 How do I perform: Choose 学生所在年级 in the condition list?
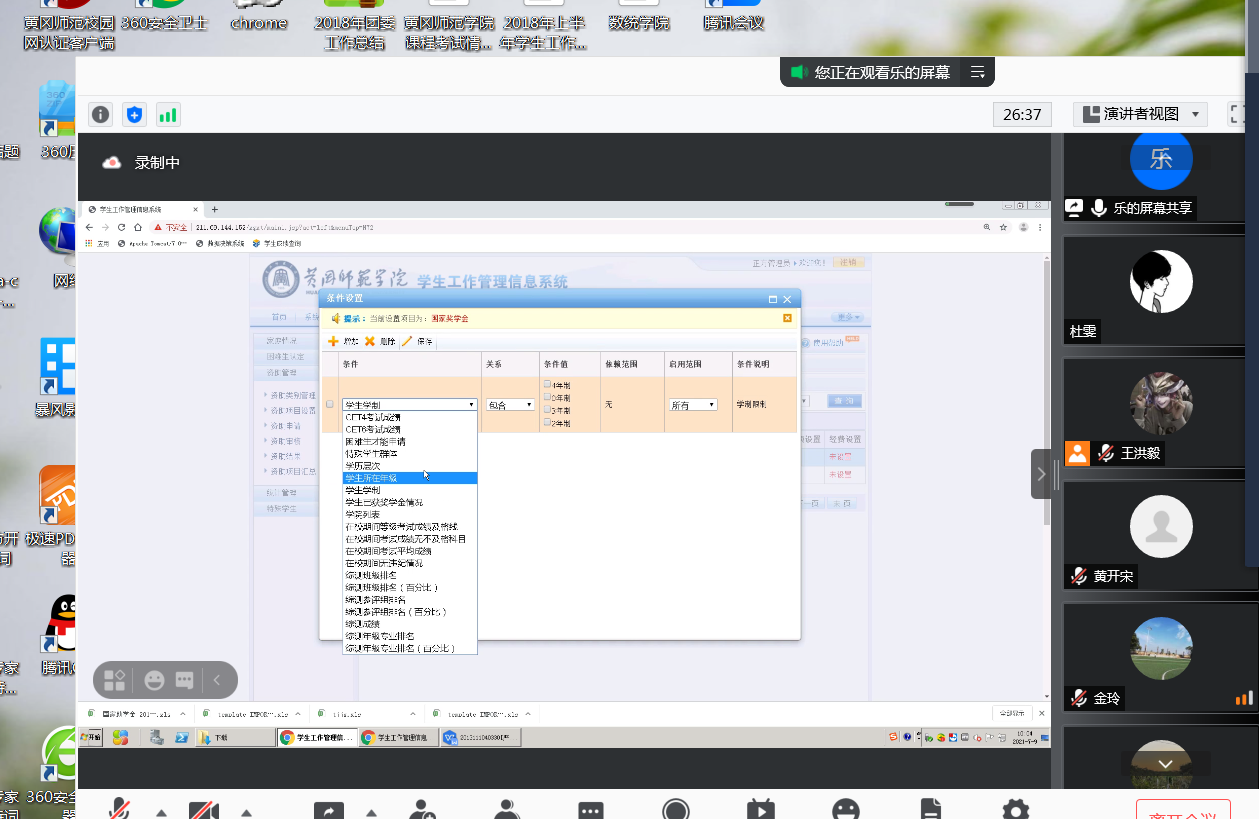click(409, 478)
